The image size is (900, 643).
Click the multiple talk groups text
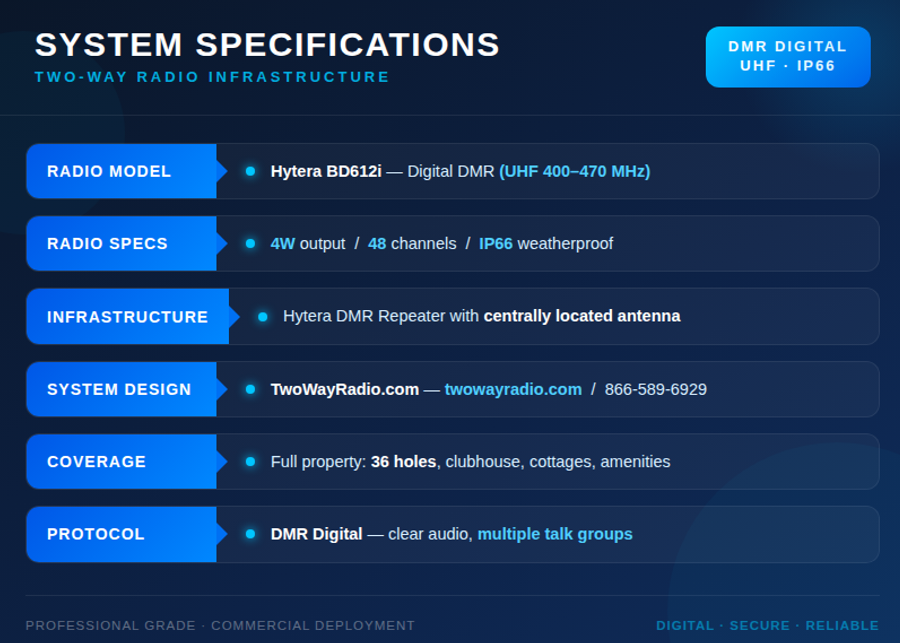(x=555, y=534)
